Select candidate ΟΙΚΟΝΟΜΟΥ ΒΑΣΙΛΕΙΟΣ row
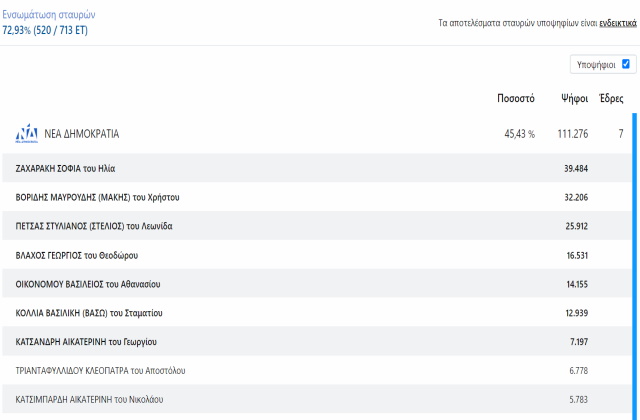 (317, 284)
